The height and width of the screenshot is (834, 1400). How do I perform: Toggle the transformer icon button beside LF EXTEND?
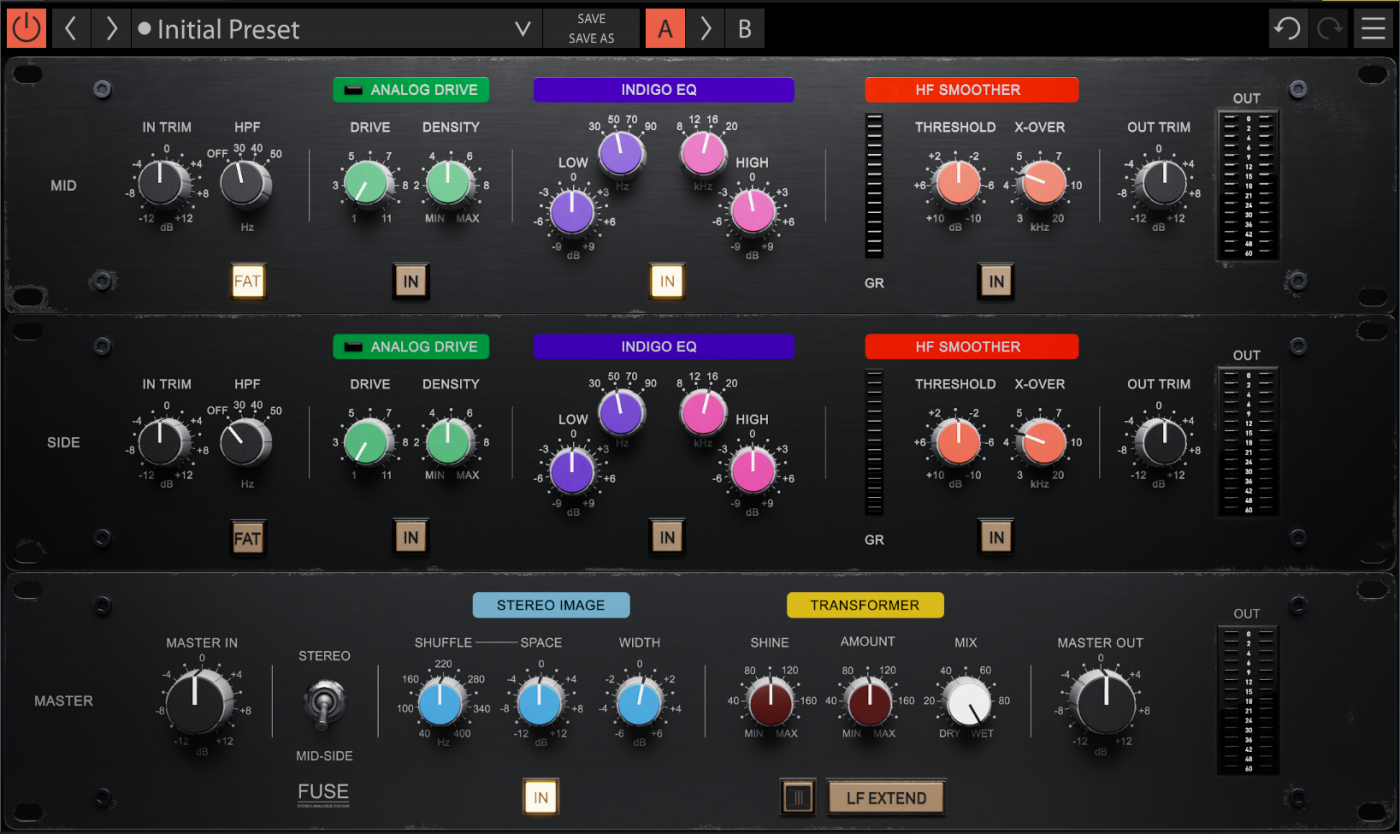click(x=798, y=797)
